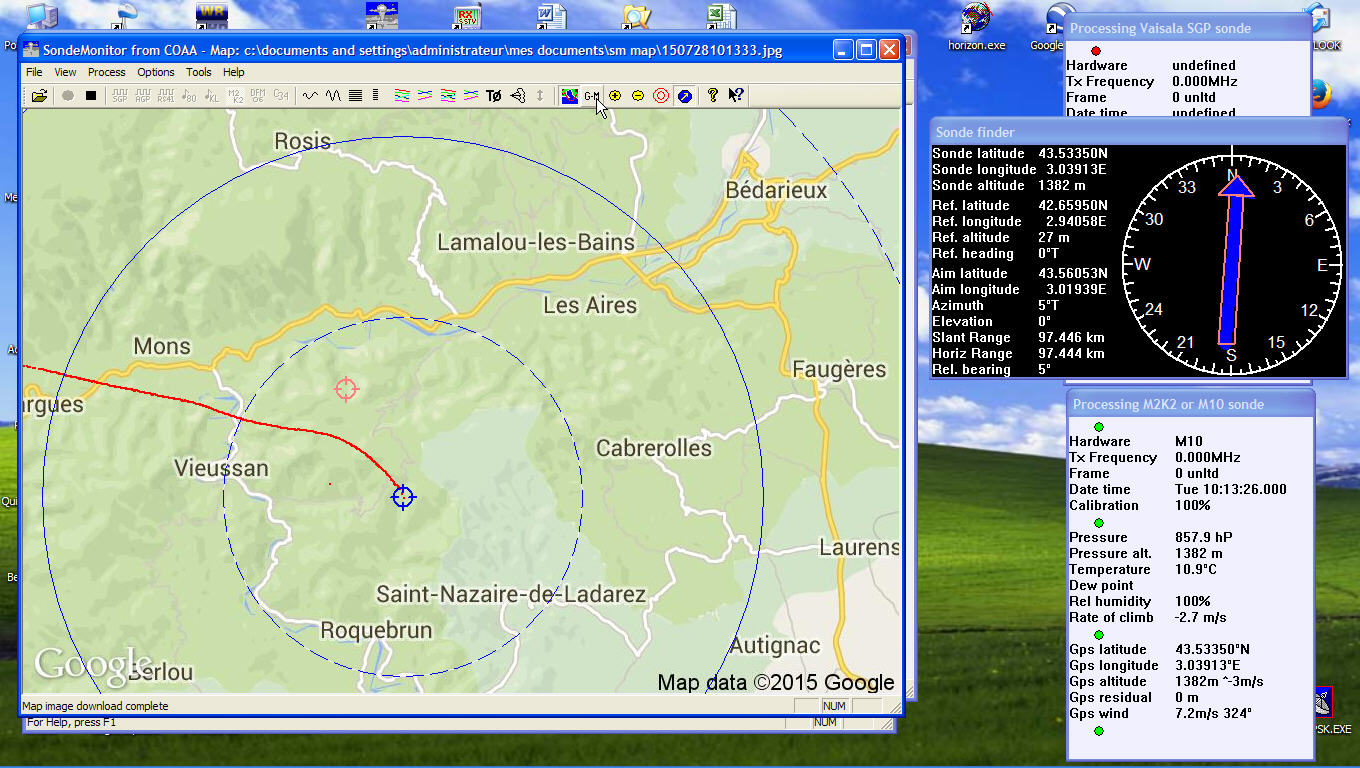Zoom out the map with yellow minus
The width and height of the screenshot is (1360, 768).
click(638, 96)
